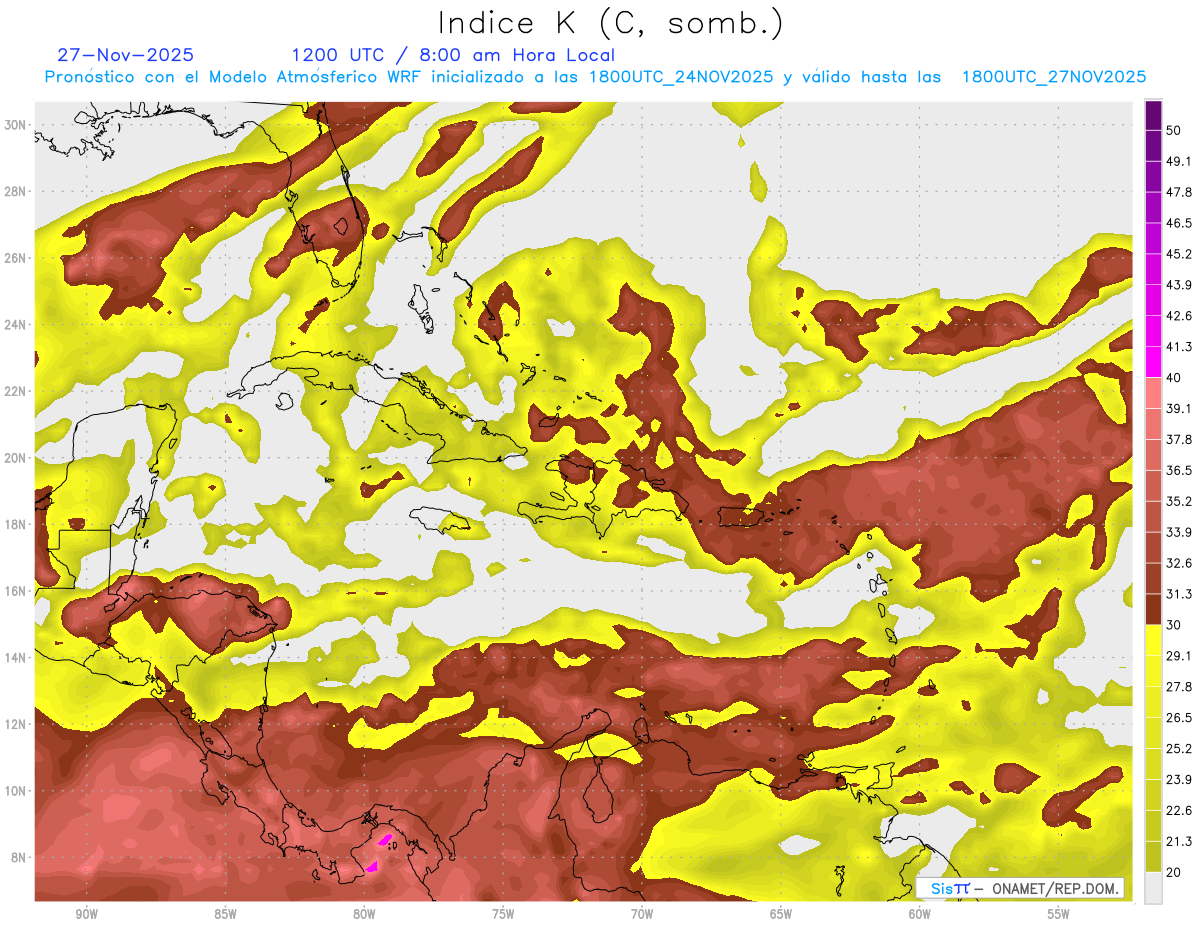Click "1200 UTC / 8:00 am Hora Local" text
The width and height of the screenshot is (1200, 927).
click(453, 55)
